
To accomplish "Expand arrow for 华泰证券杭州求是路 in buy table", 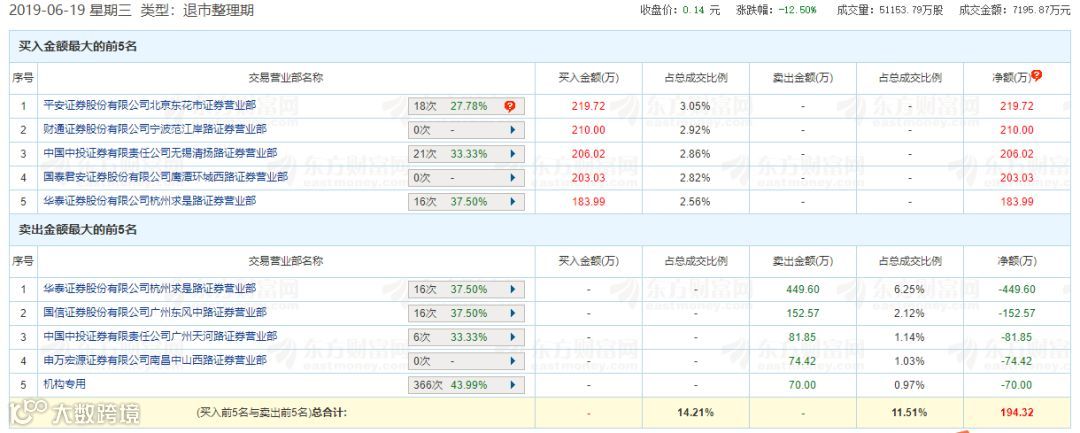I will tap(512, 202).
